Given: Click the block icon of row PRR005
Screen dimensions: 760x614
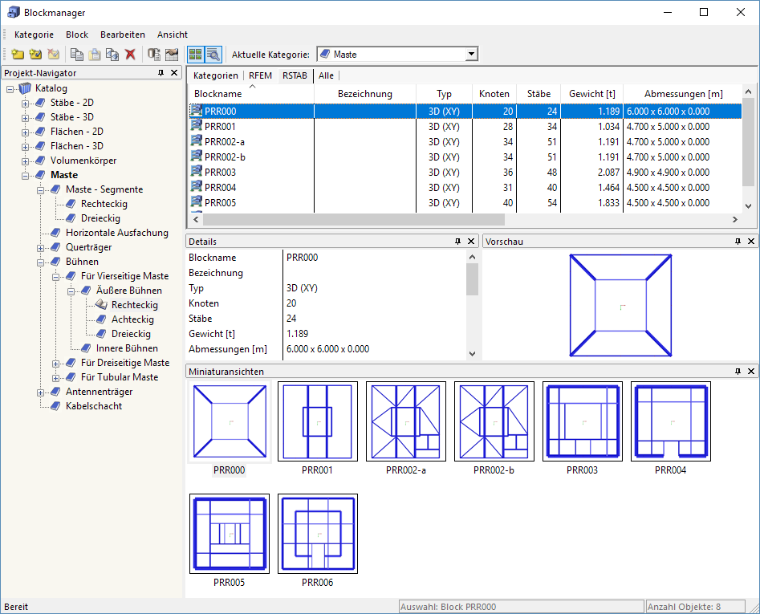Looking at the screenshot, I should click(196, 202).
